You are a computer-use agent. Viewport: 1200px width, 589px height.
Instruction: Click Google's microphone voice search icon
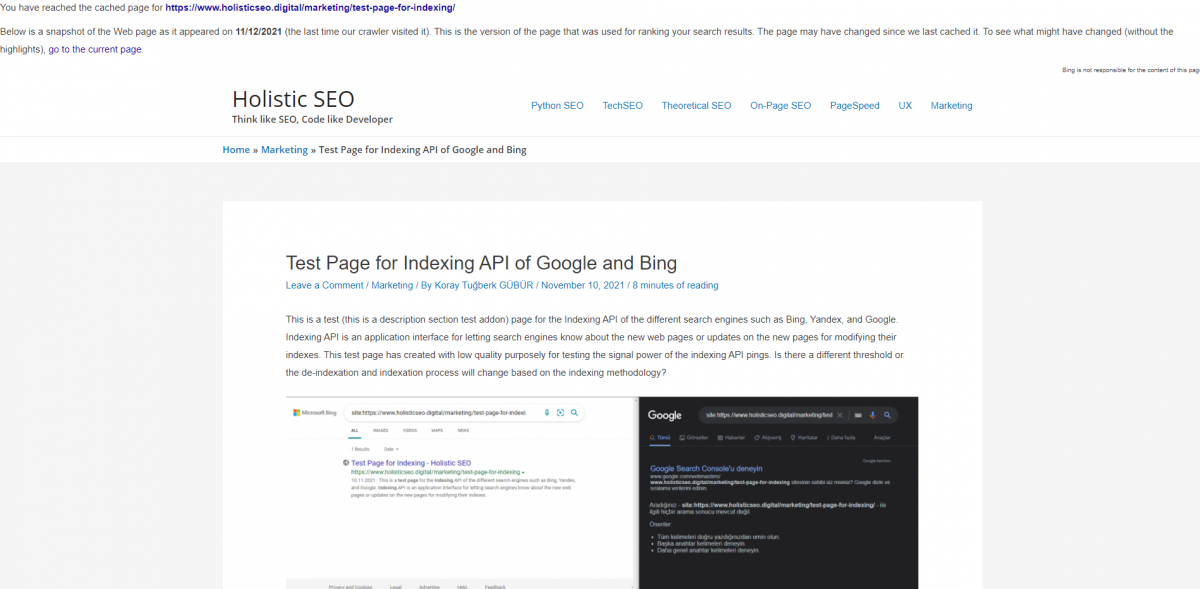click(x=872, y=415)
